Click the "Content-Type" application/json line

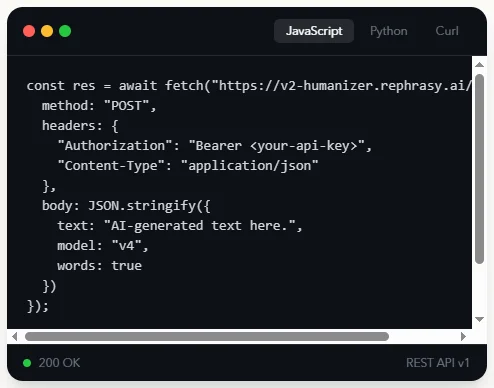(188, 166)
